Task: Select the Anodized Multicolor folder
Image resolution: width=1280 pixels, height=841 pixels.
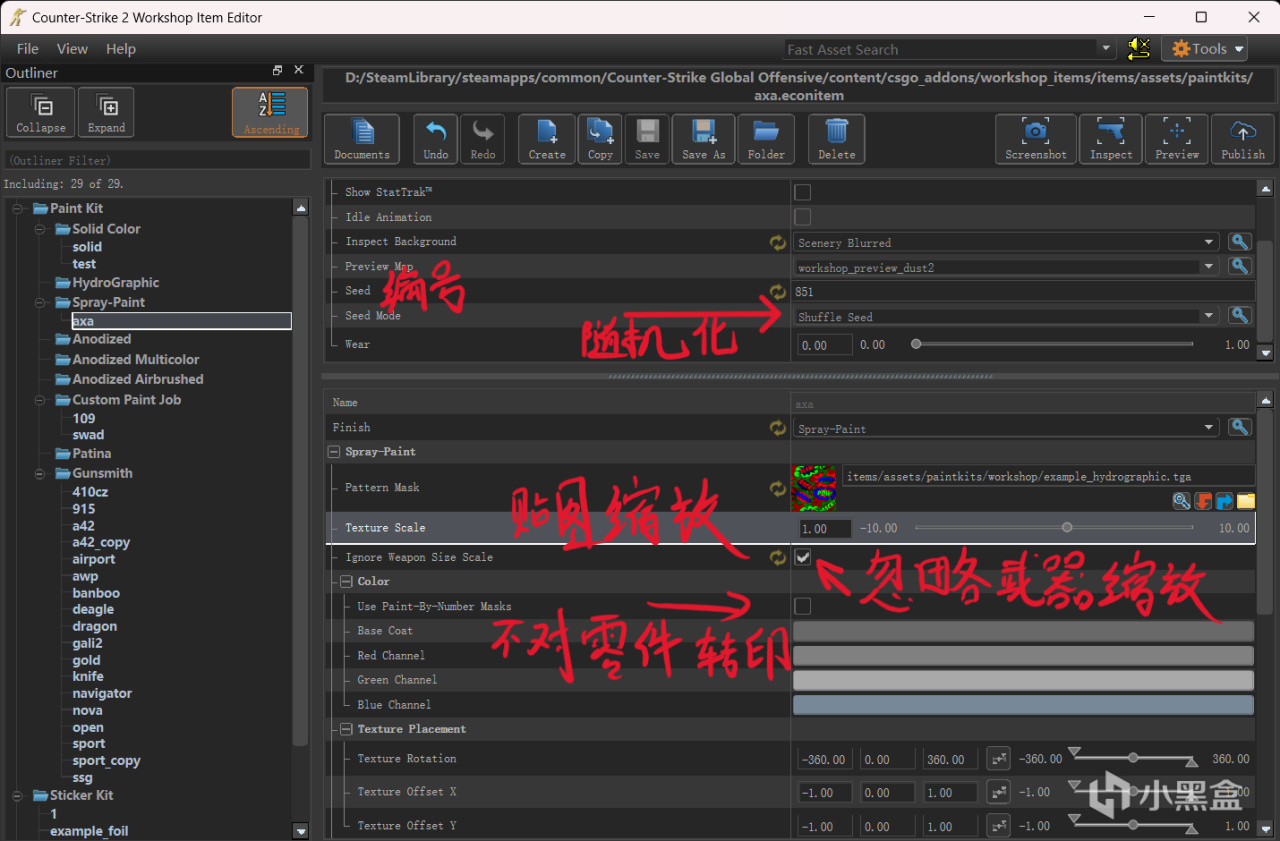Action: pyautogui.click(x=135, y=359)
